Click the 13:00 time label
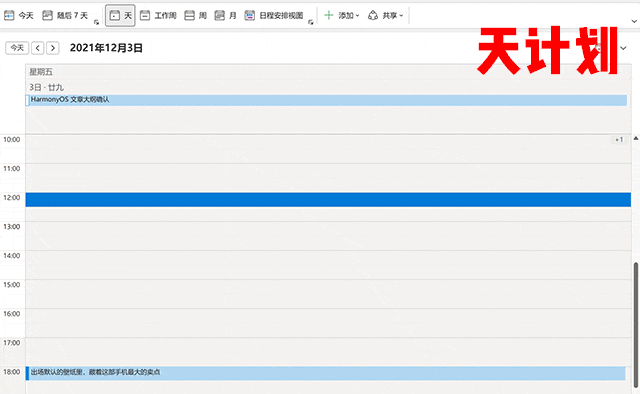This screenshot has width=640, height=394. (x=12, y=227)
